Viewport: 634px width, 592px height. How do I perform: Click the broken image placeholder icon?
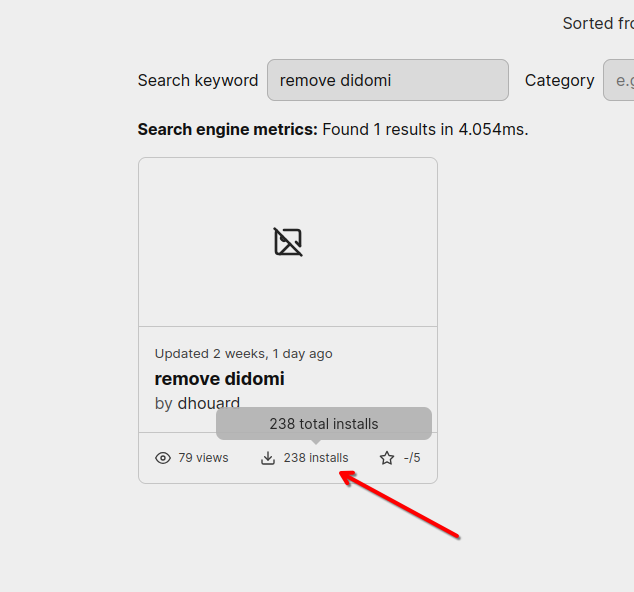[288, 242]
